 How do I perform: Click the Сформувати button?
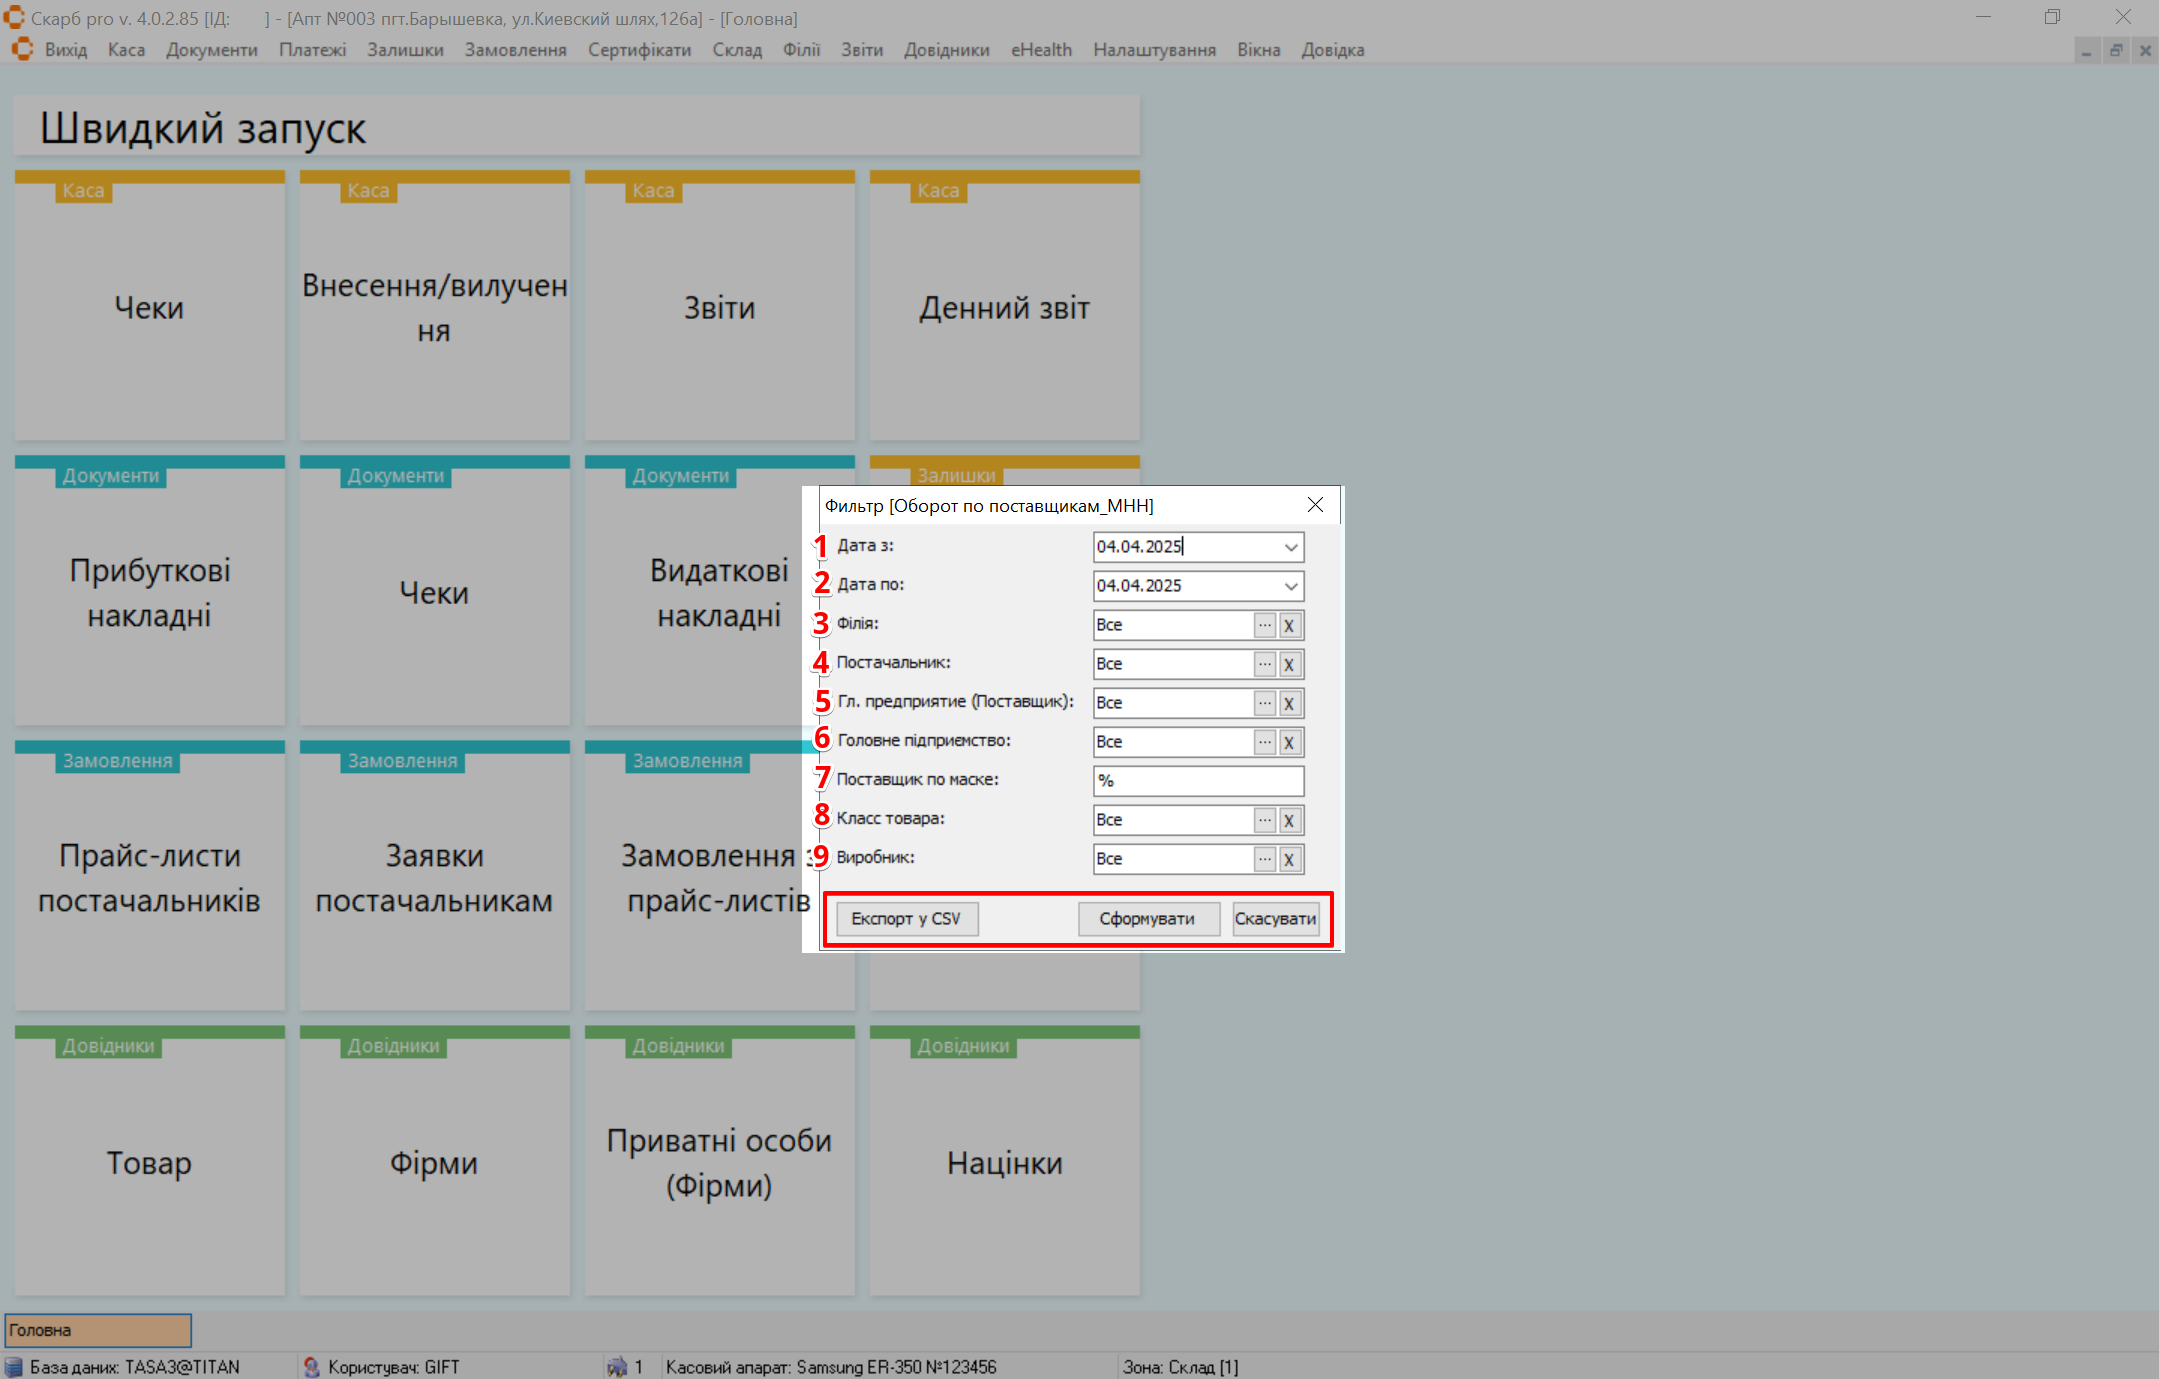1147,919
